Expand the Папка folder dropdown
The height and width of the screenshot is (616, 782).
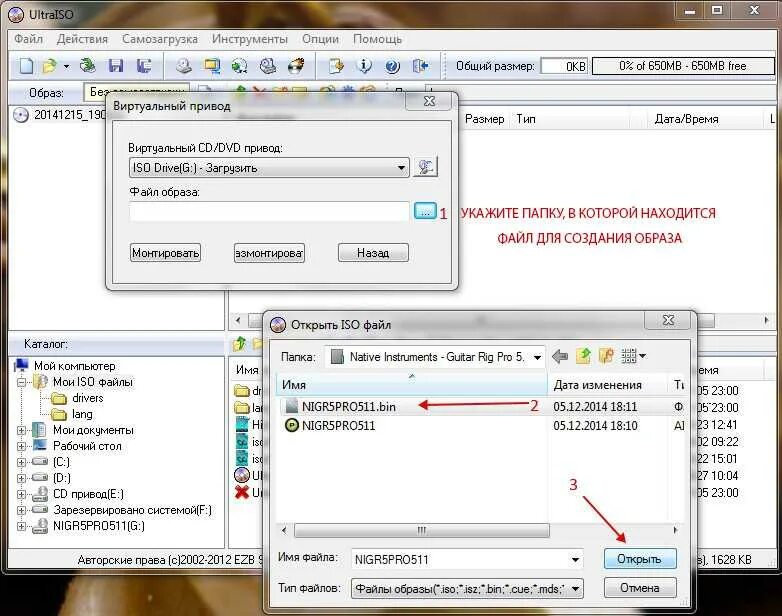(537, 357)
